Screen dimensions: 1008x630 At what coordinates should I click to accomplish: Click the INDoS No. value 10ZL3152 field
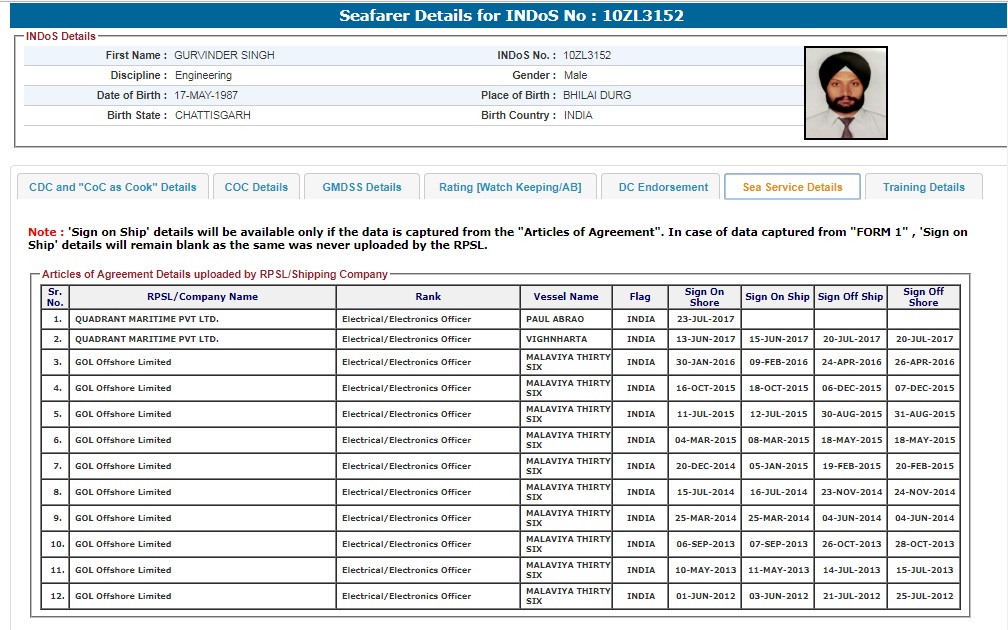point(587,55)
